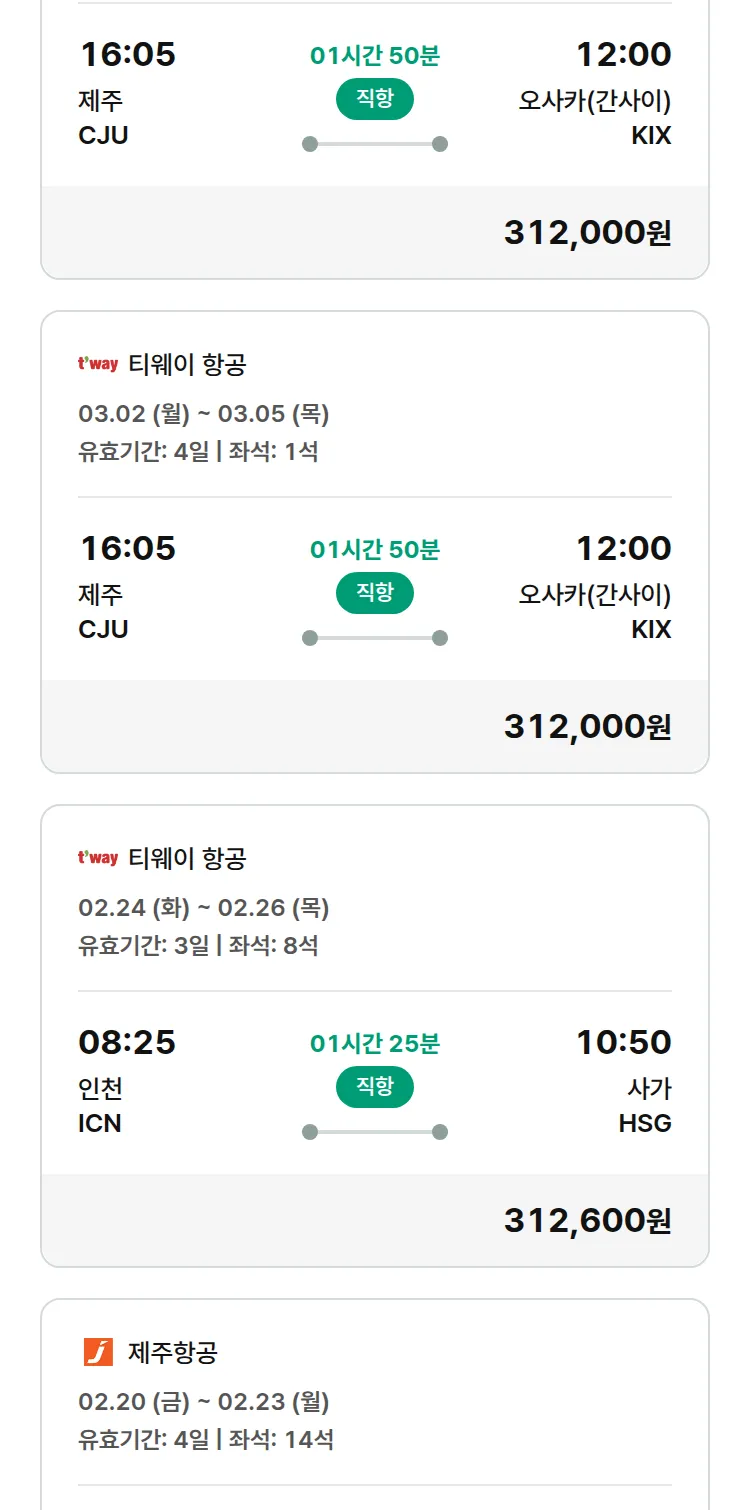Viewport: 750px width, 1510px height.
Task: Click t'way logo on the 02.24 flight card
Action: pos(98,858)
